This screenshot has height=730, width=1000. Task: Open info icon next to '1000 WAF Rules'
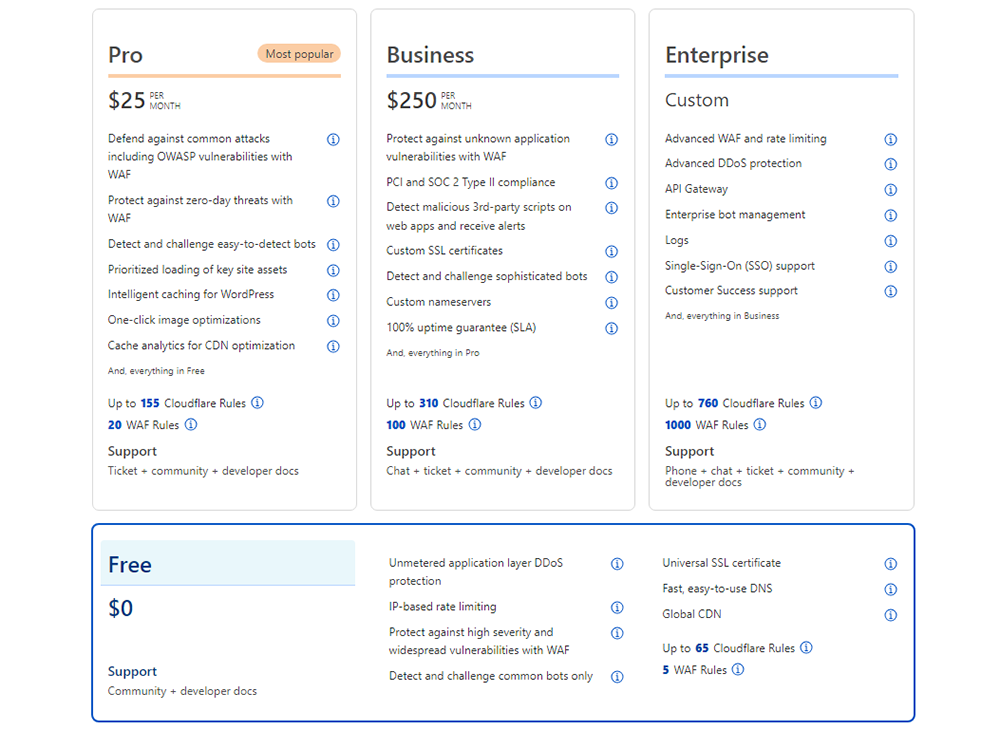pyautogui.click(x=760, y=425)
